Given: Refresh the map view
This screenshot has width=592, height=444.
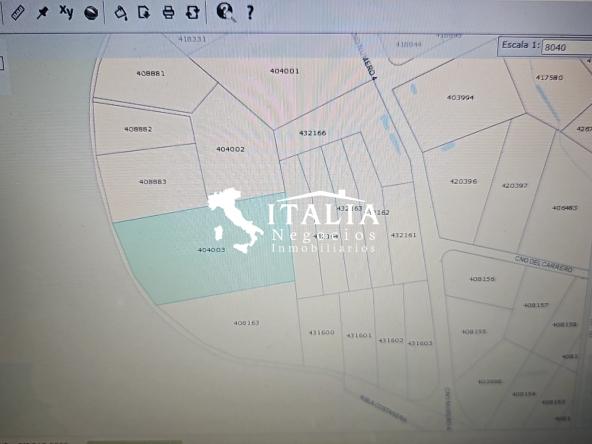Looking at the screenshot, I should pos(193,13).
